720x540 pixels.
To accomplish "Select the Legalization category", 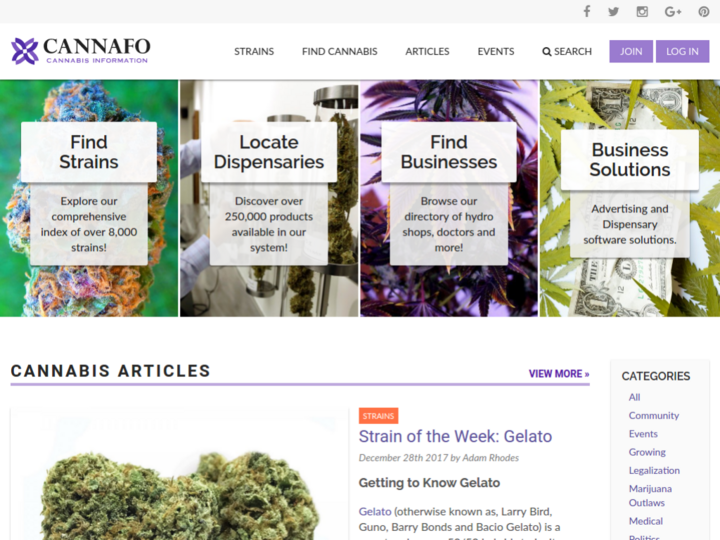I will pyautogui.click(x=654, y=470).
